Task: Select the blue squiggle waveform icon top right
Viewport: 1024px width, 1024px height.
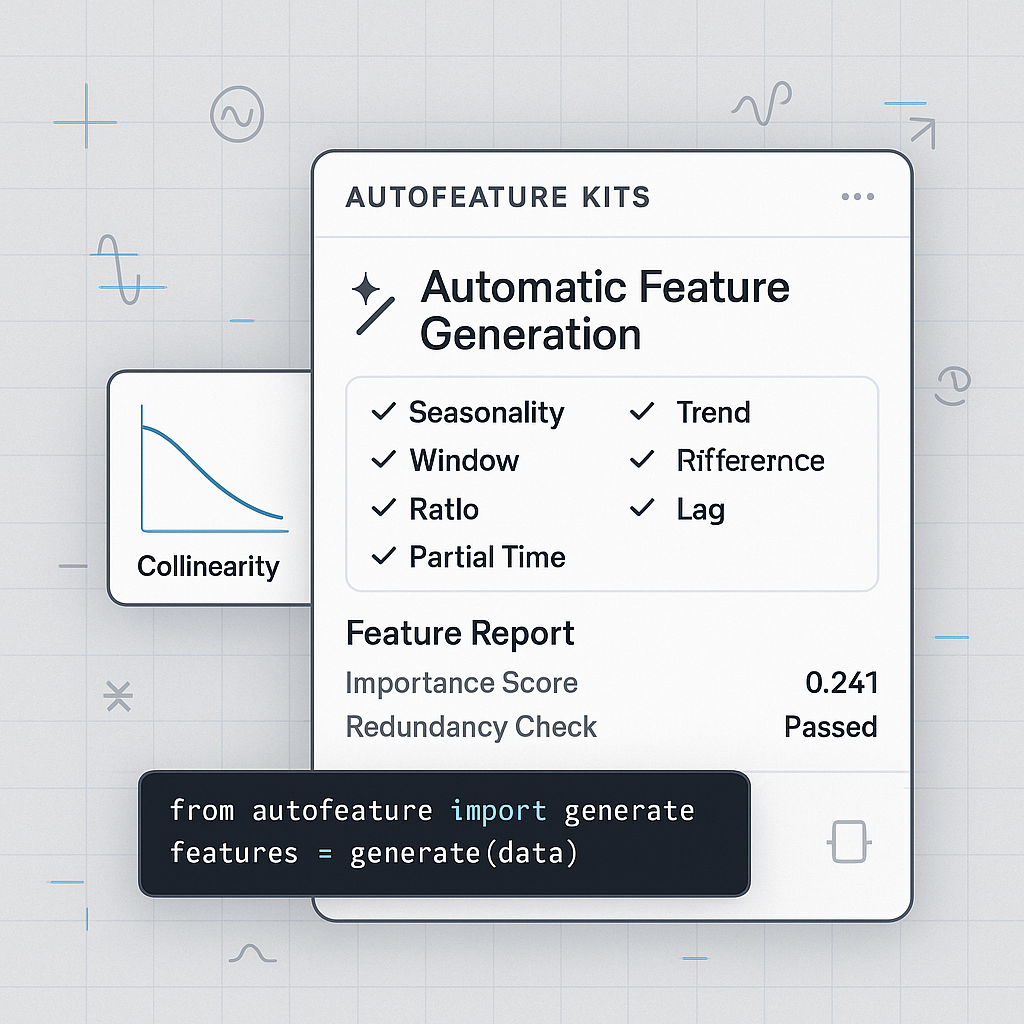Action: (762, 100)
